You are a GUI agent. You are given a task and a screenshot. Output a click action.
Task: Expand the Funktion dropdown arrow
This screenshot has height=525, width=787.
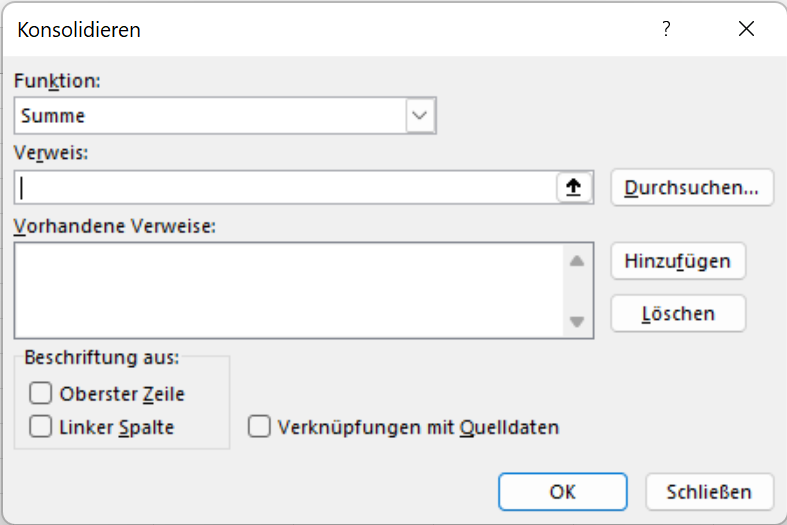coord(420,116)
